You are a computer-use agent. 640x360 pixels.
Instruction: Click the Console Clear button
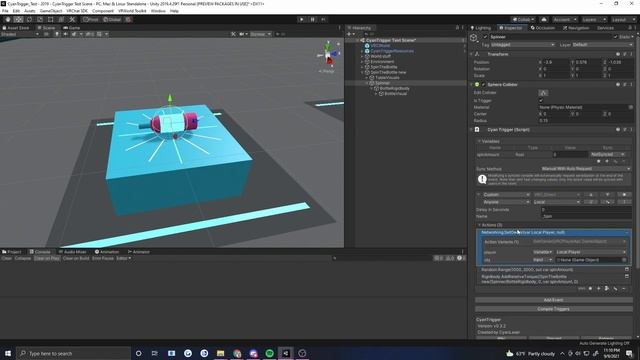coord(7,258)
